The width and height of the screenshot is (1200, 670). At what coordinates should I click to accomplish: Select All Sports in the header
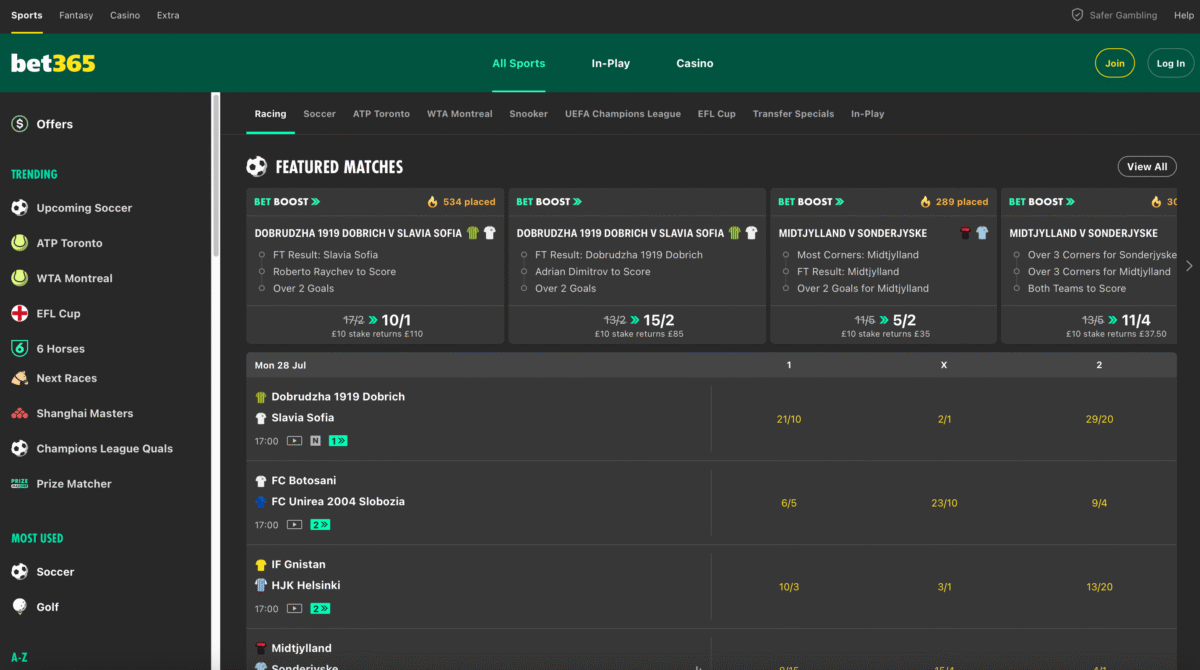pos(519,63)
